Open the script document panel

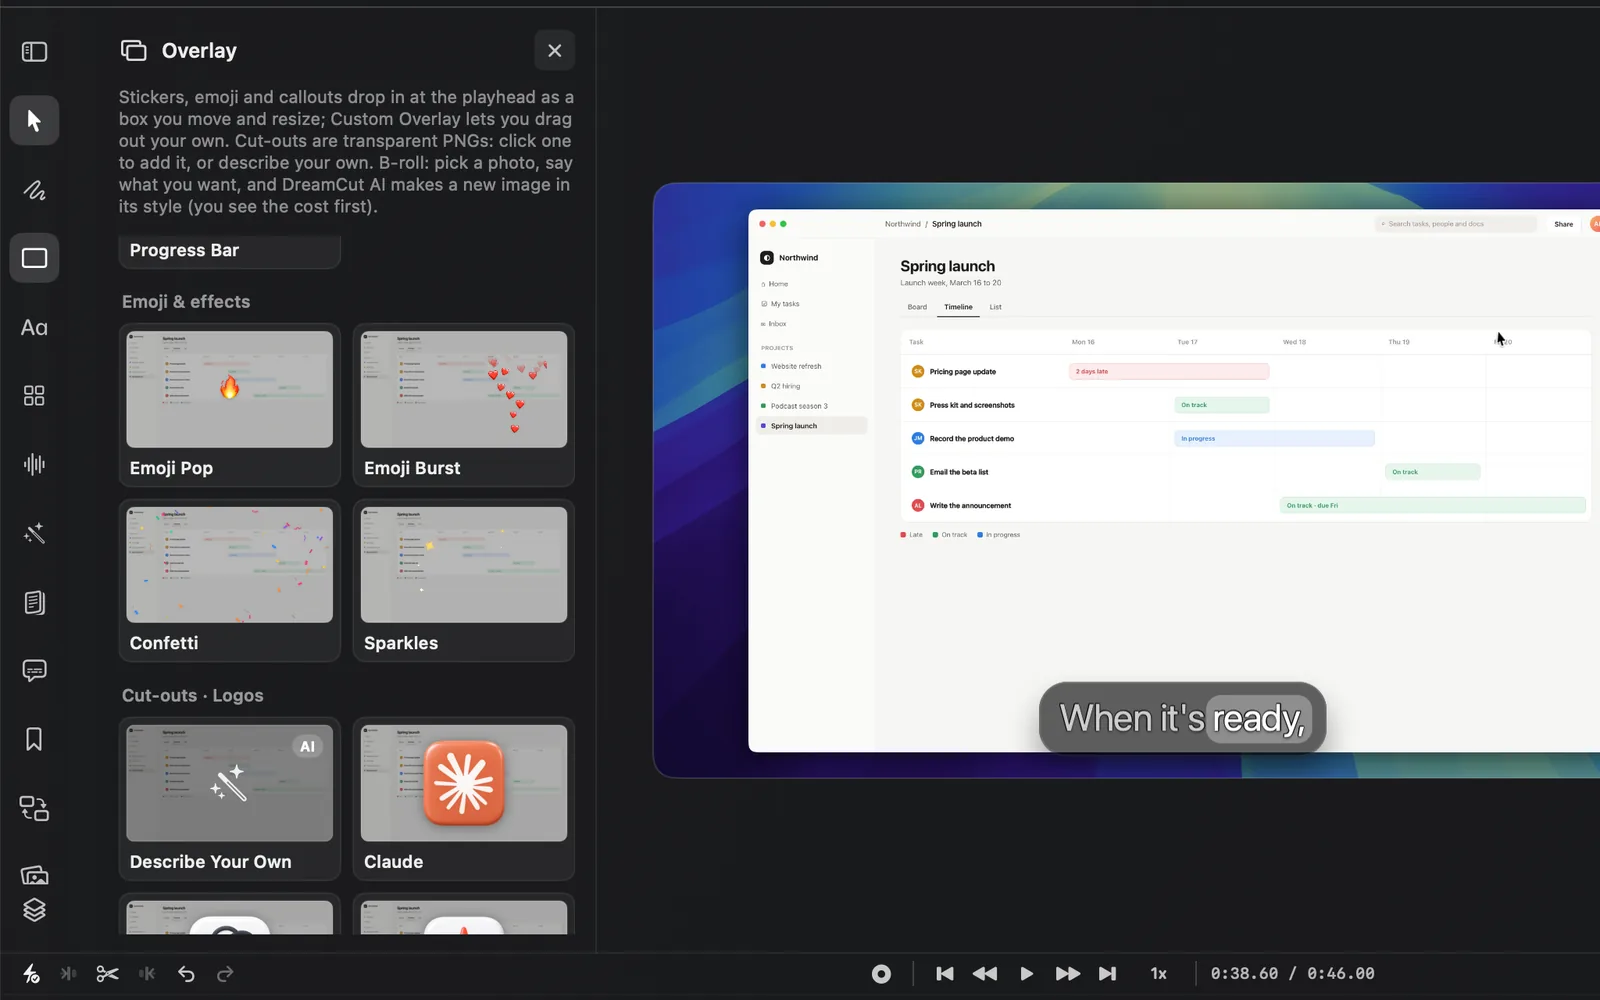34,602
